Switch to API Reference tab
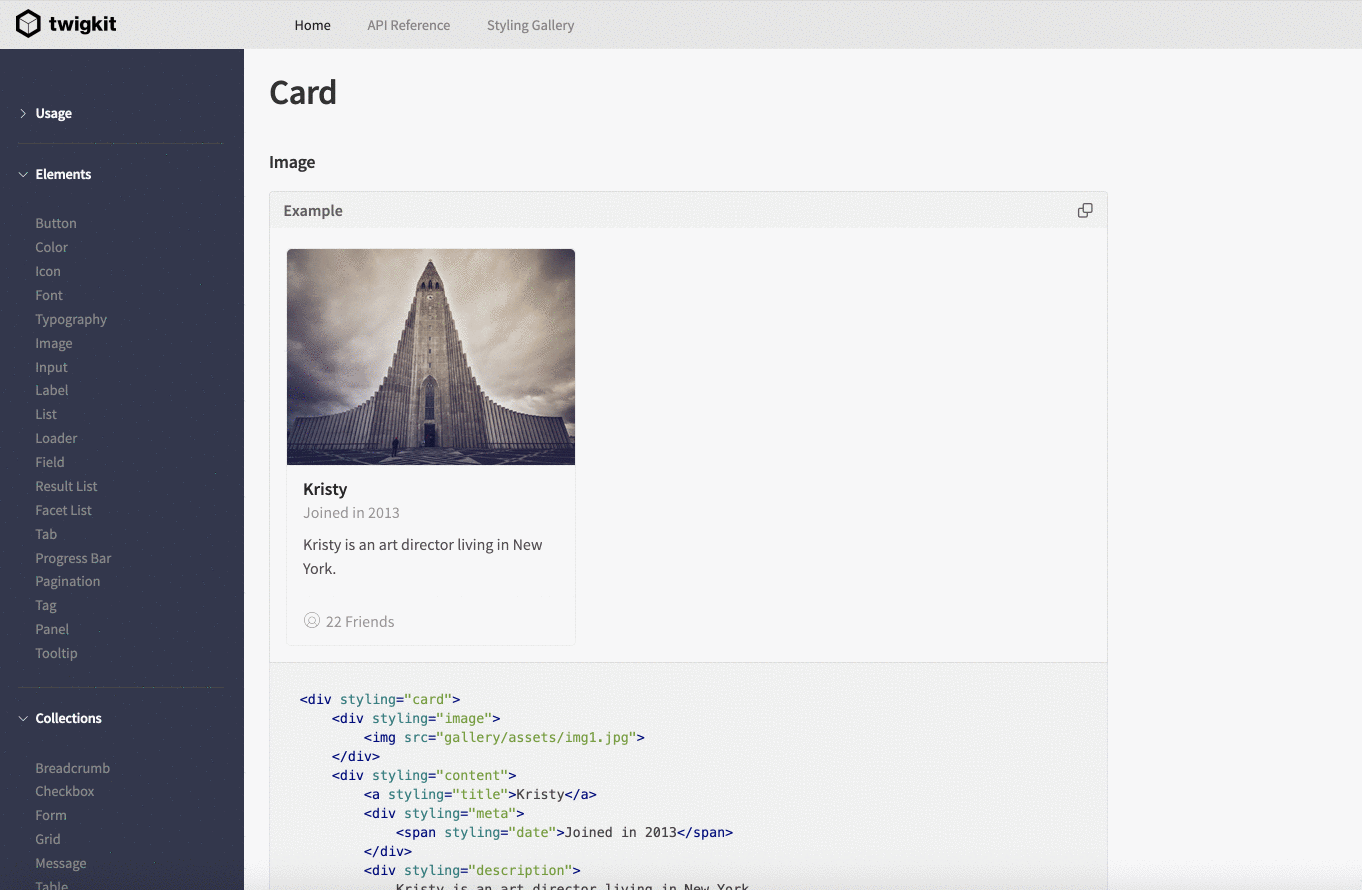1362x890 pixels. [x=408, y=25]
